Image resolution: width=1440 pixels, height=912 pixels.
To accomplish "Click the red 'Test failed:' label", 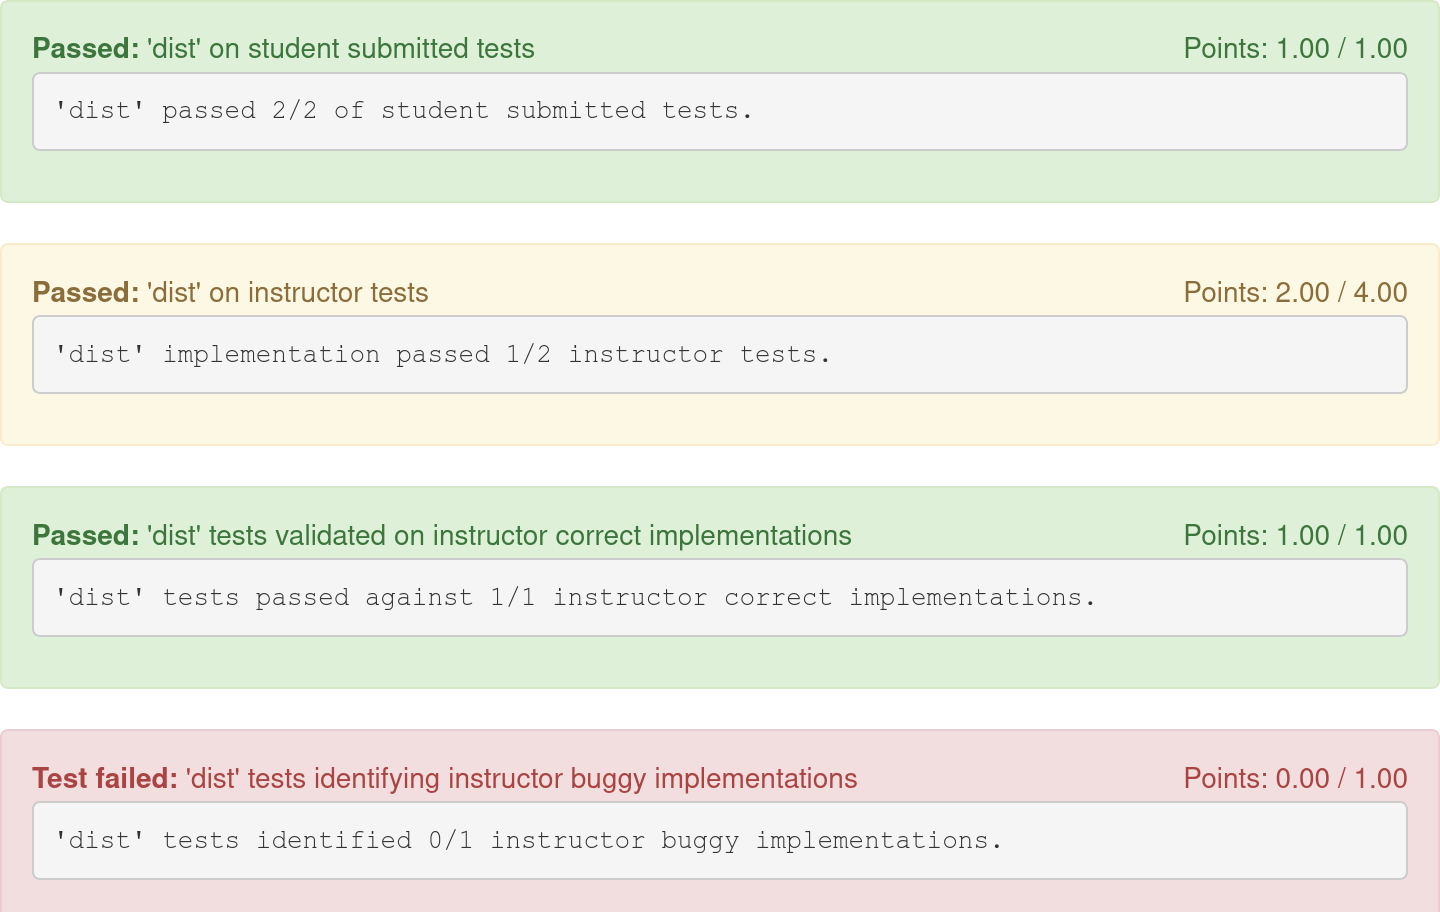I will click(104, 779).
